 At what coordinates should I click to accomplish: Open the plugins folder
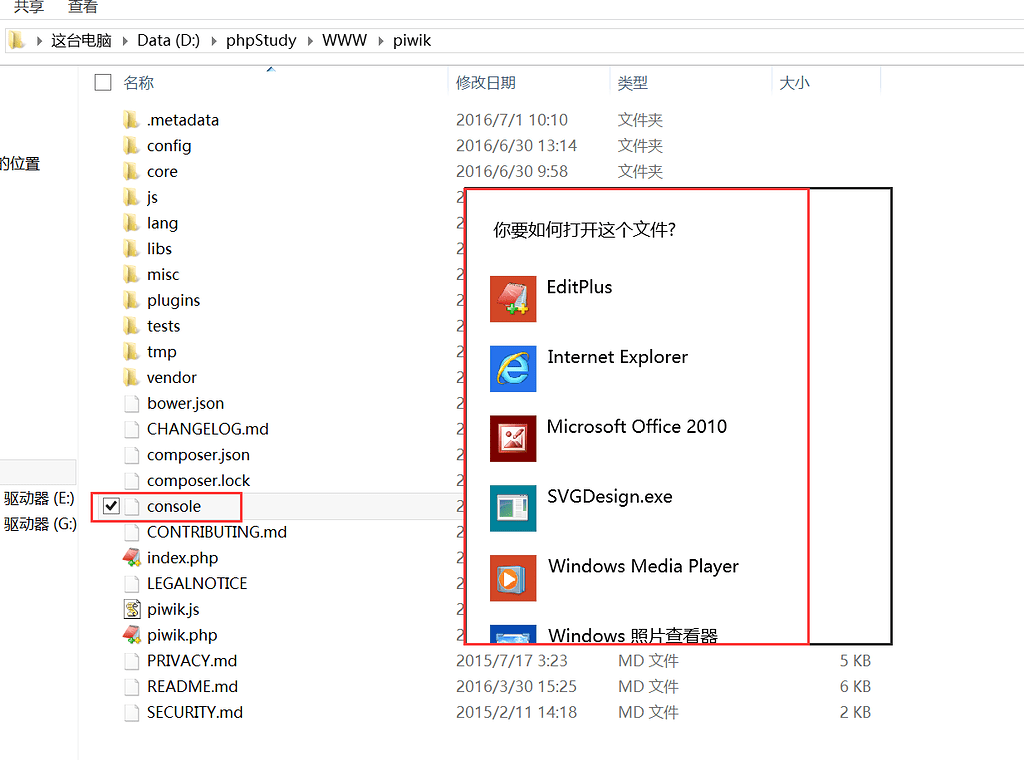(x=173, y=300)
